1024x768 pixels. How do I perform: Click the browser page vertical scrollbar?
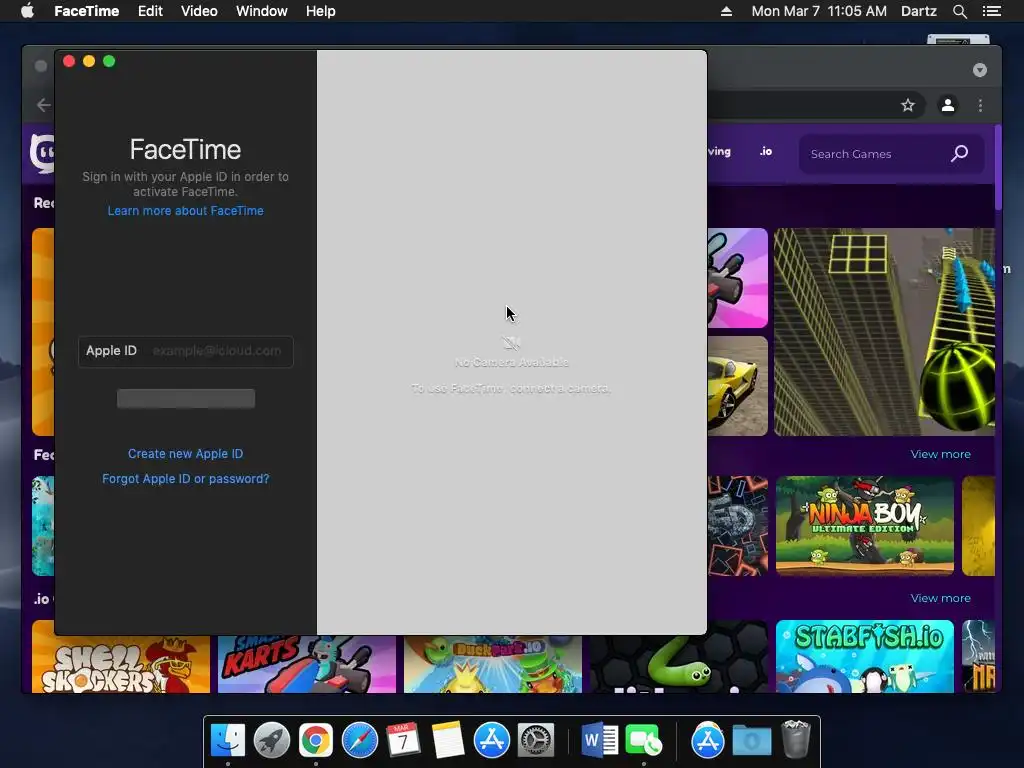(x=997, y=168)
